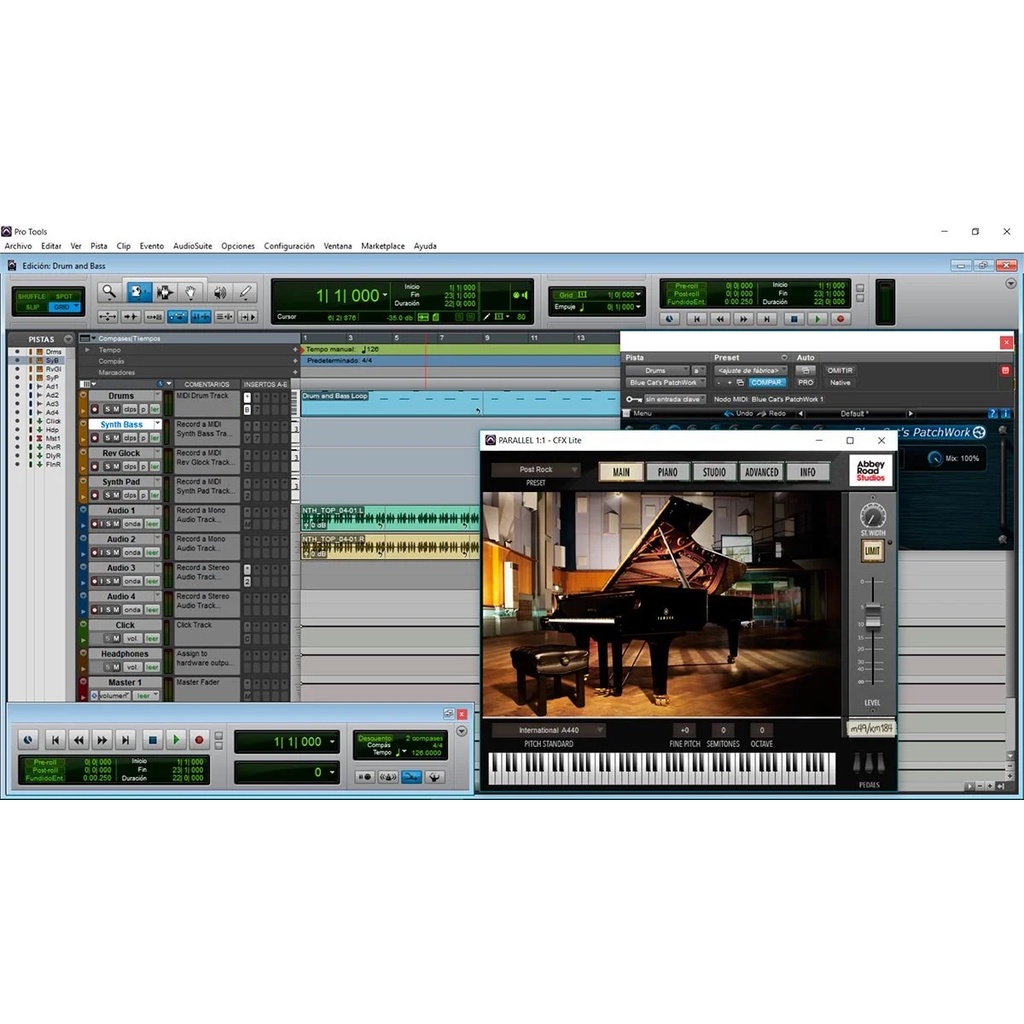
Task: Click the ST. WIDTH knob in CFX Lite
Action: coord(872,515)
